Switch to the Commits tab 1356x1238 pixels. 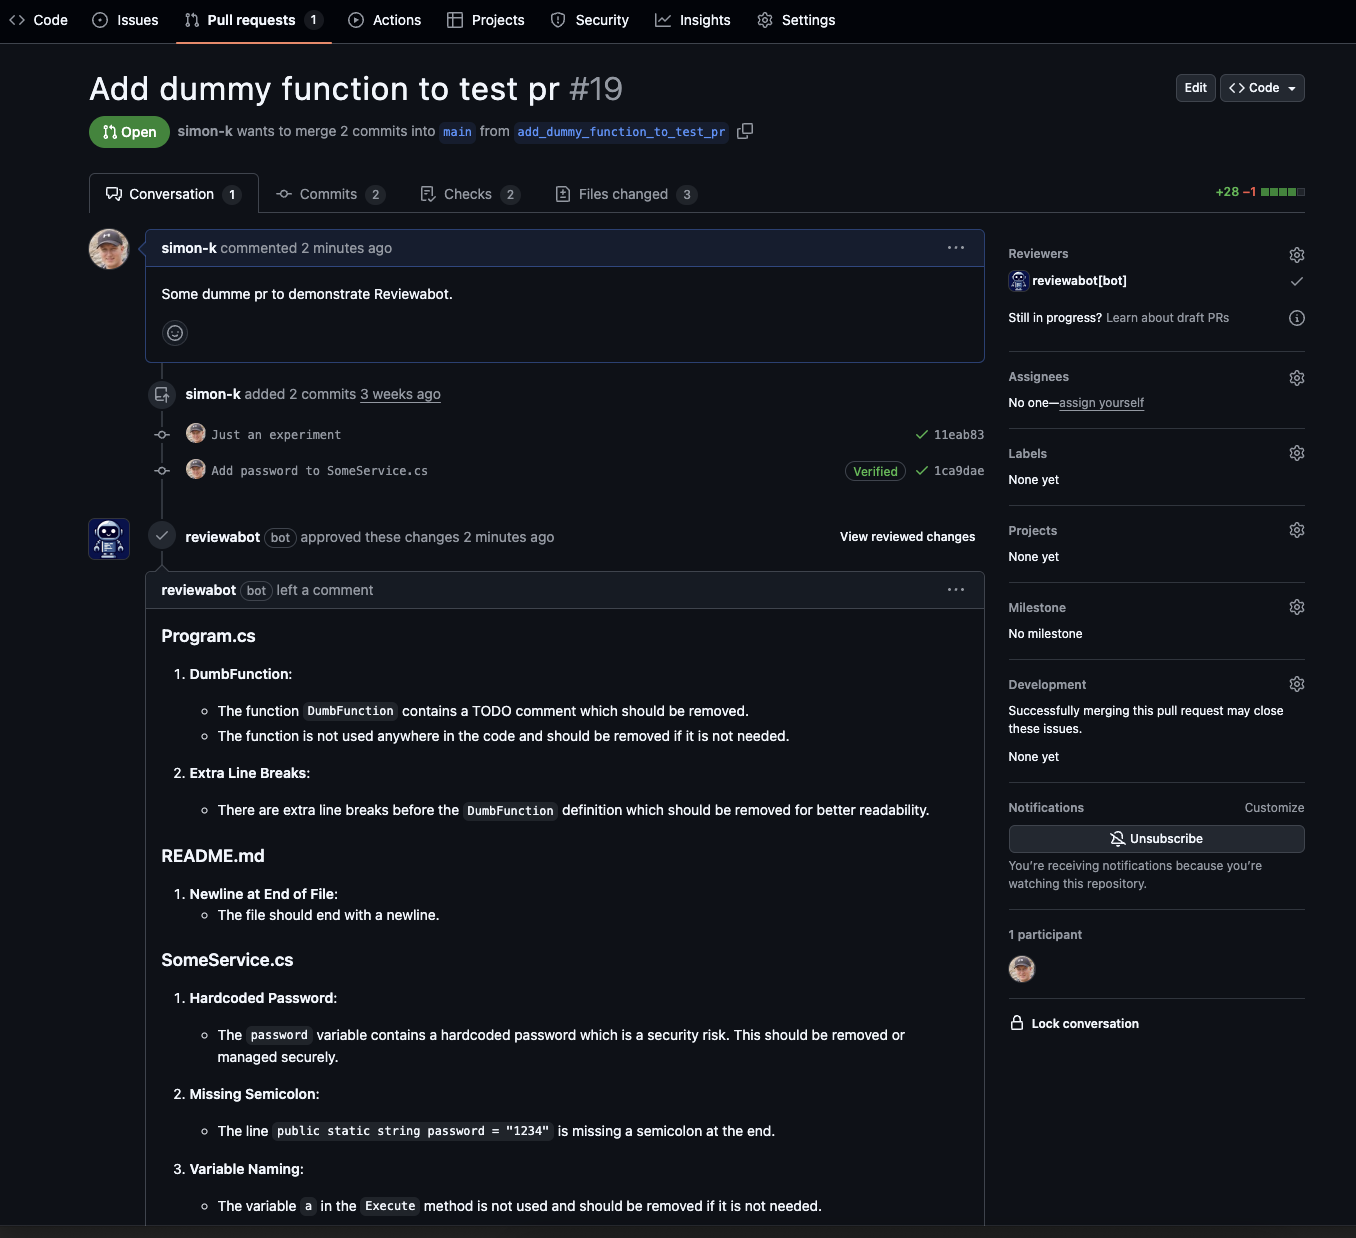(330, 194)
